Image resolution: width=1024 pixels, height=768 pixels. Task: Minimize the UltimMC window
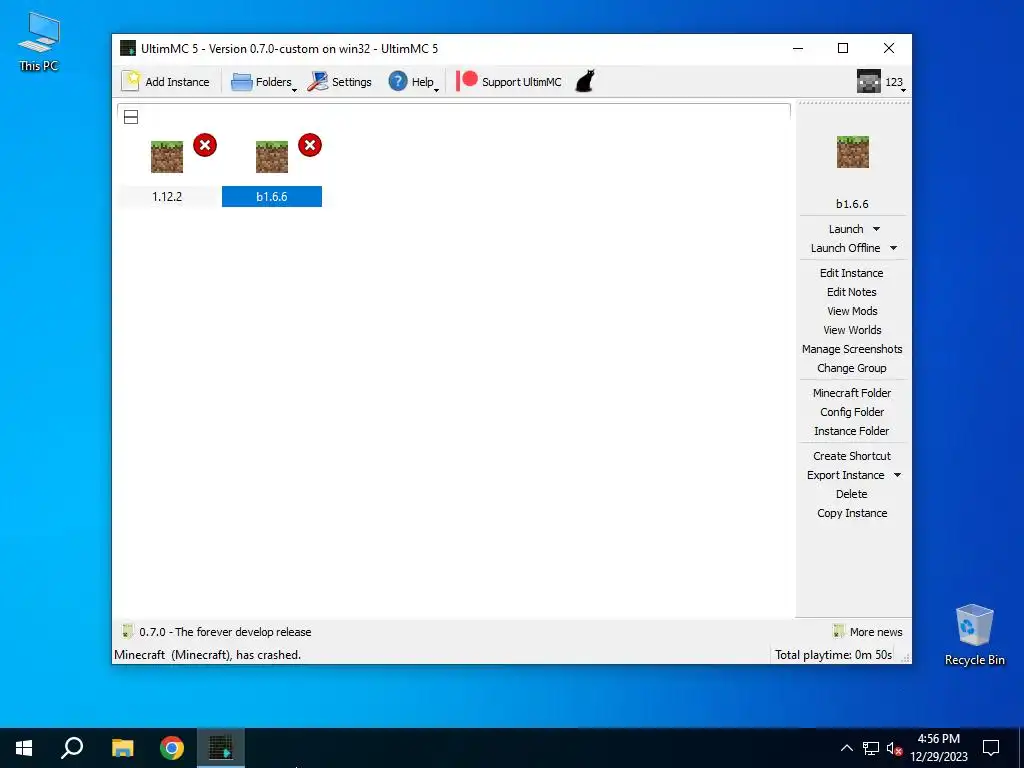797,48
